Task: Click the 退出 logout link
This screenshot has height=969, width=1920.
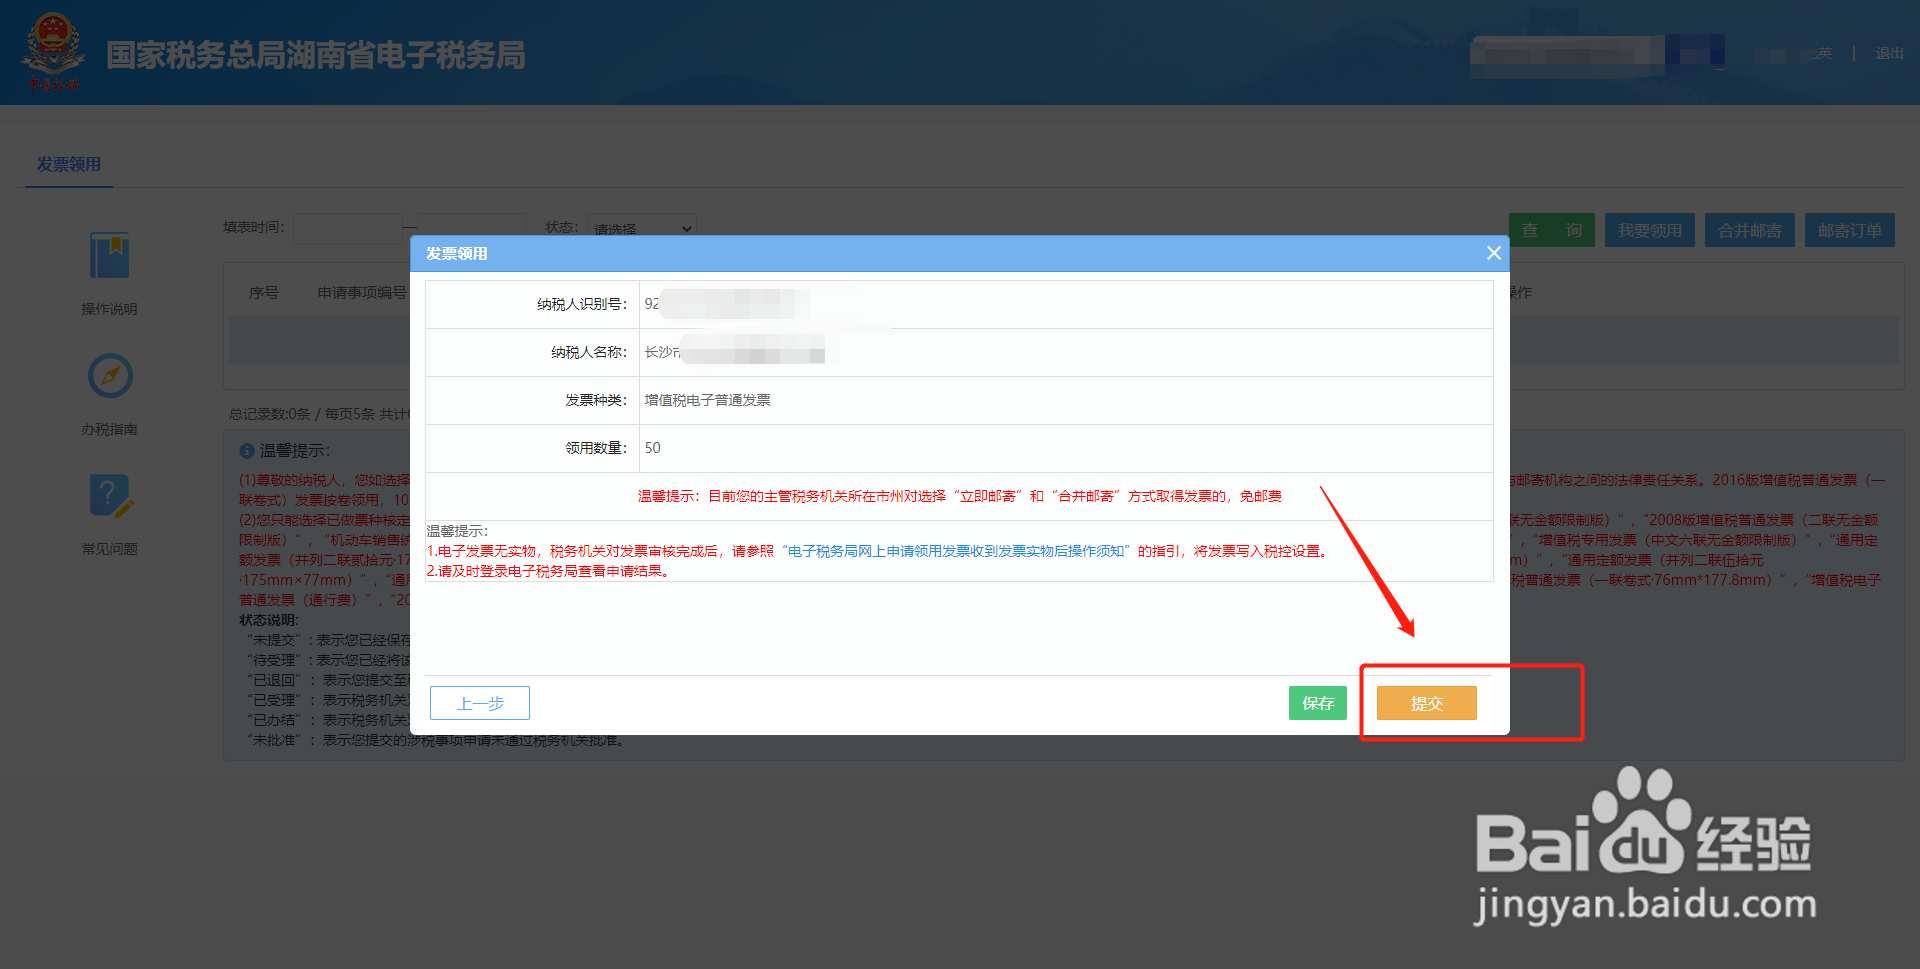Action: pos(1889,53)
